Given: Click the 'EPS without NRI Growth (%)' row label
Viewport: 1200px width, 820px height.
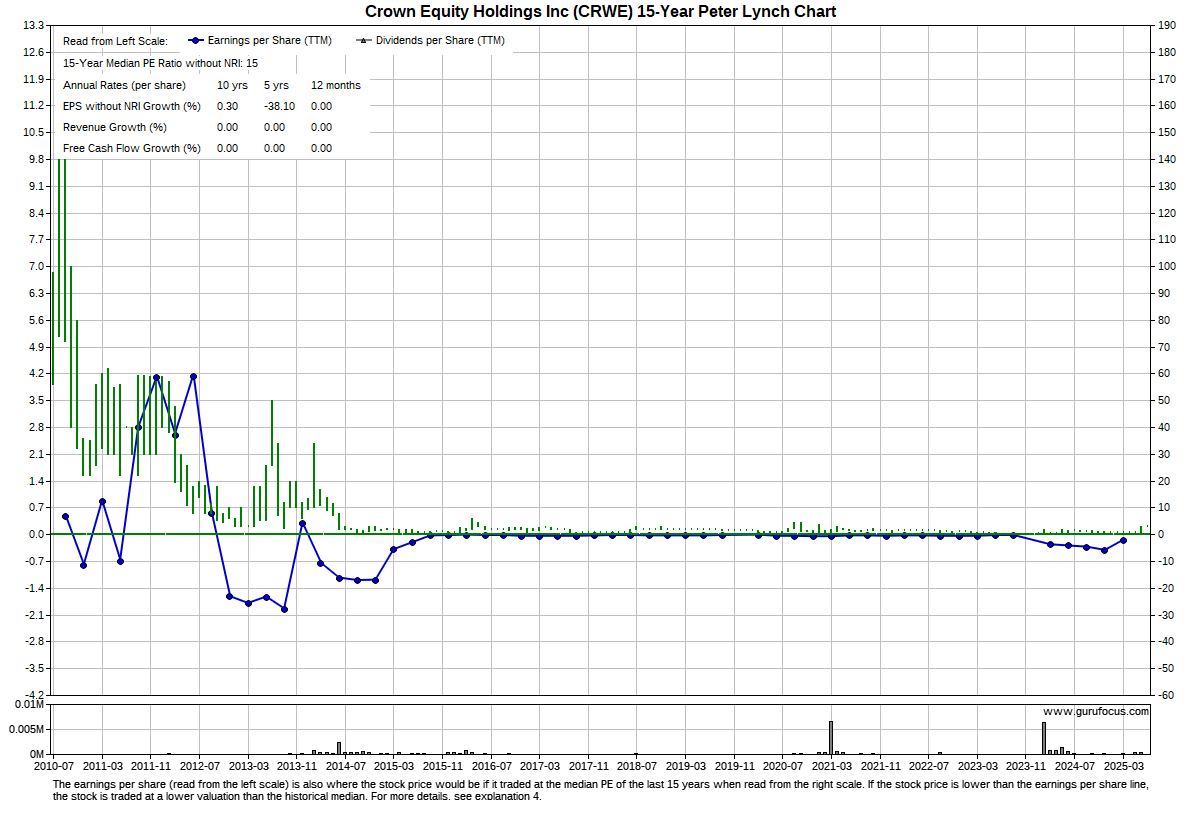Looking at the screenshot, I should pos(132,106).
